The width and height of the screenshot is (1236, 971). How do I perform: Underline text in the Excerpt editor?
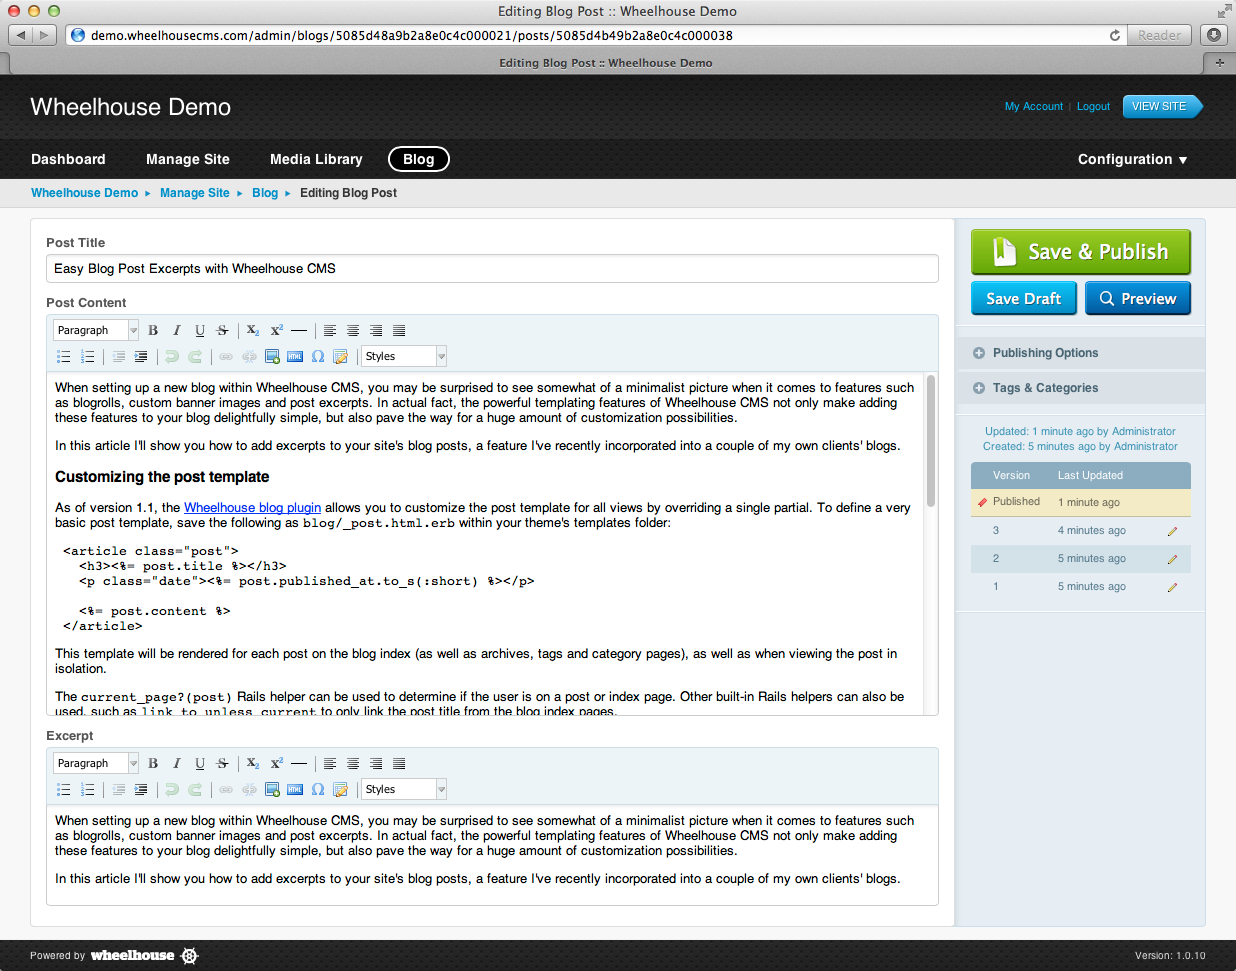point(200,763)
